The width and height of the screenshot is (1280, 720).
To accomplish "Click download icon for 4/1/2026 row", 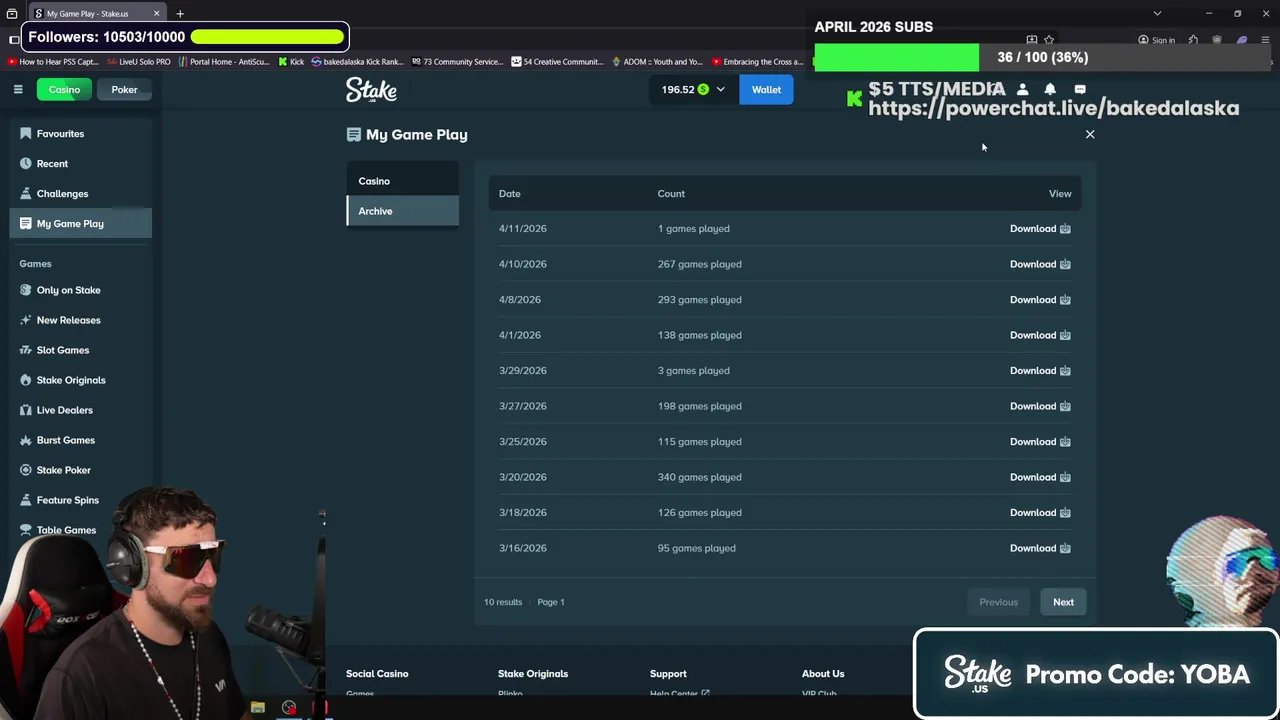I will tap(1065, 335).
